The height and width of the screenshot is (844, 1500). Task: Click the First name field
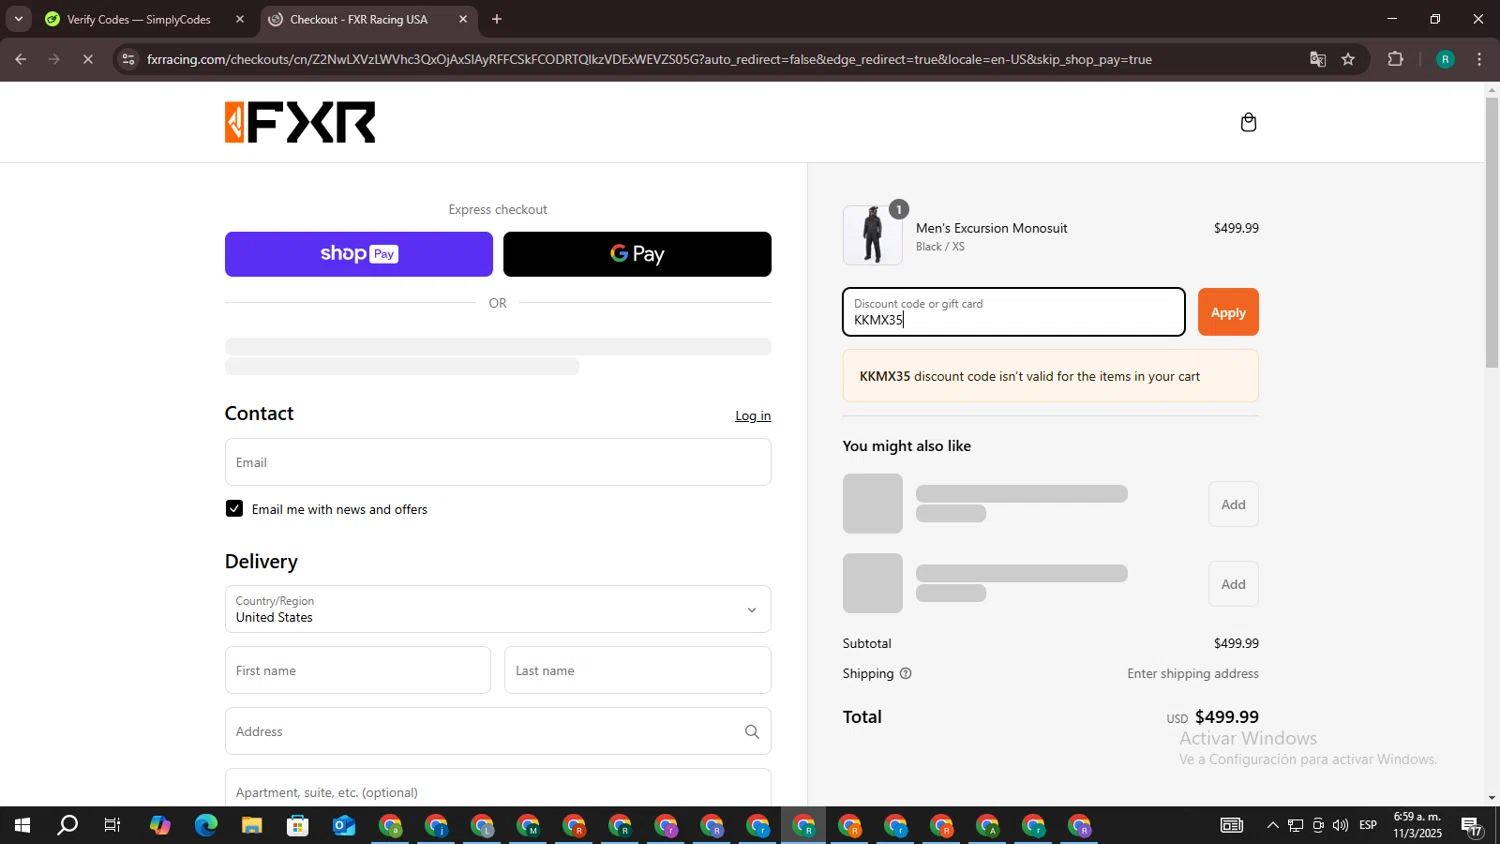click(358, 670)
